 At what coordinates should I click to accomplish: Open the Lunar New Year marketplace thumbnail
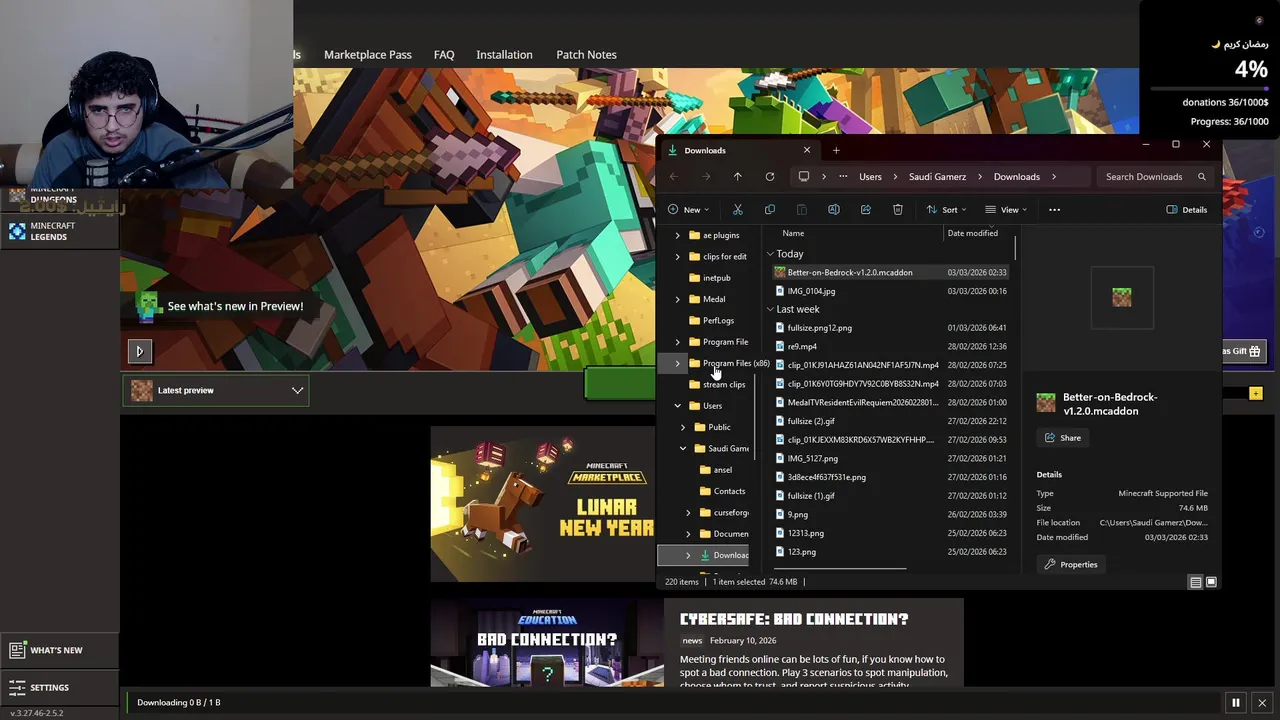coord(542,504)
